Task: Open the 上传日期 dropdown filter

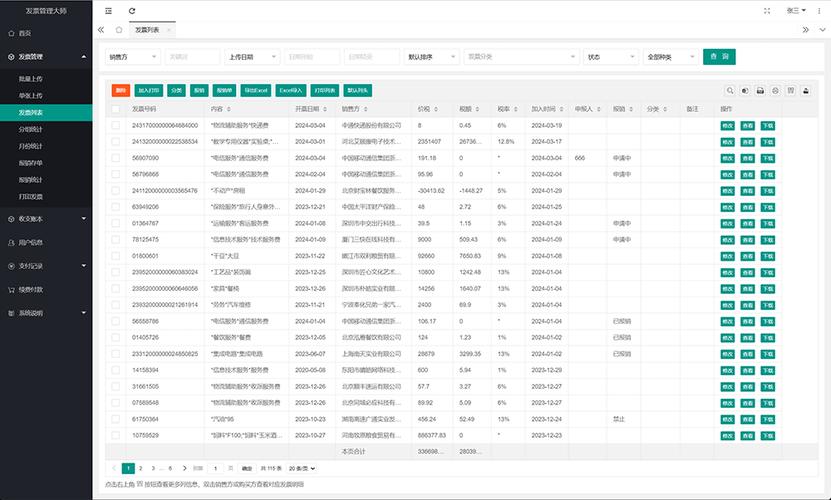Action: [252, 57]
